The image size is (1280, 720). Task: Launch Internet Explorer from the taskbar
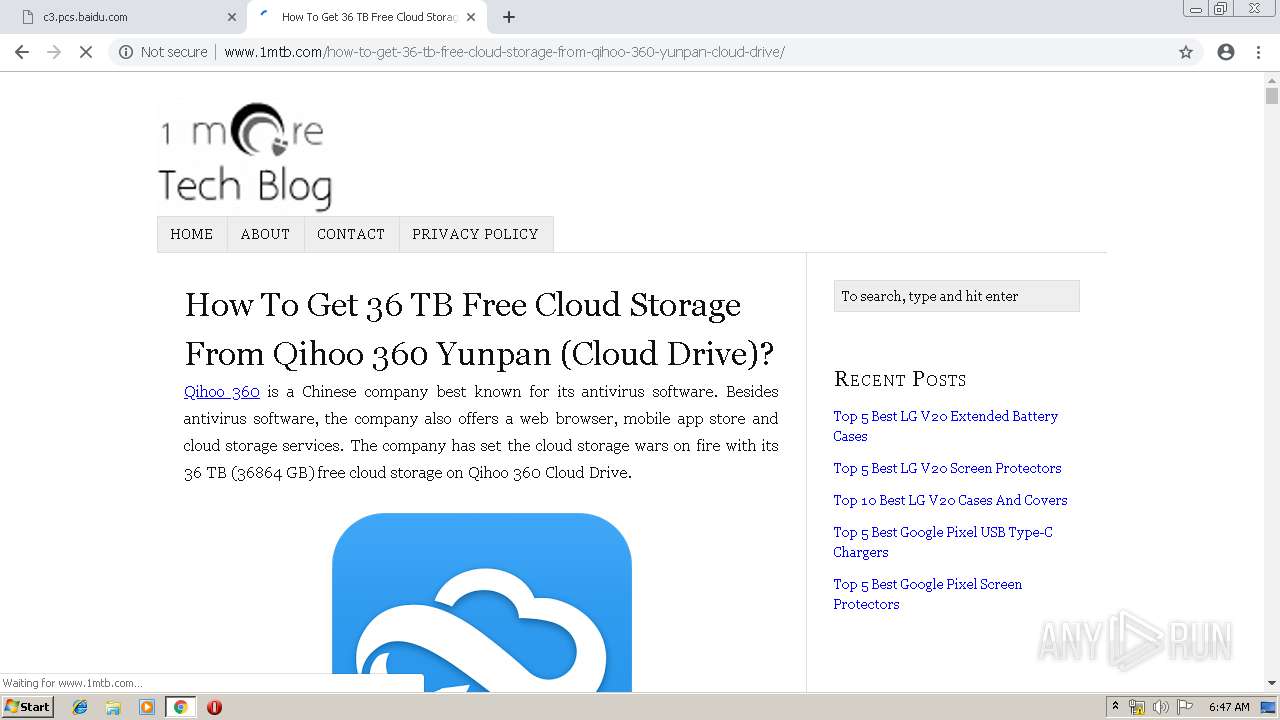[80, 707]
